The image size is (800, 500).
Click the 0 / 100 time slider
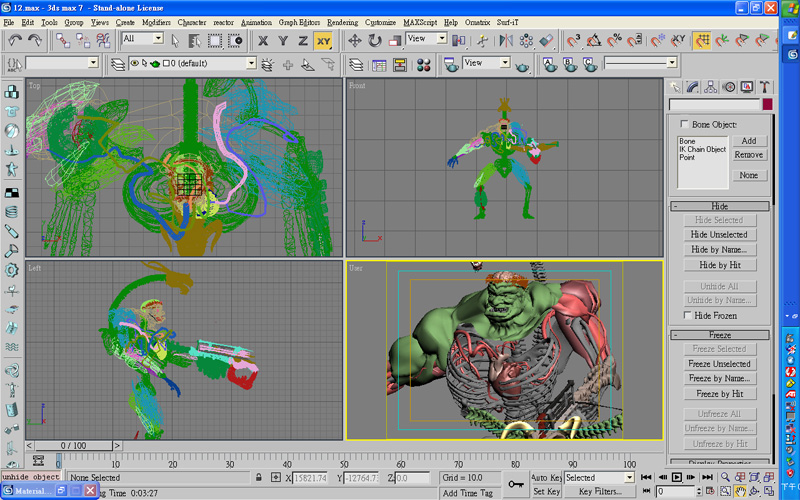(x=73, y=445)
